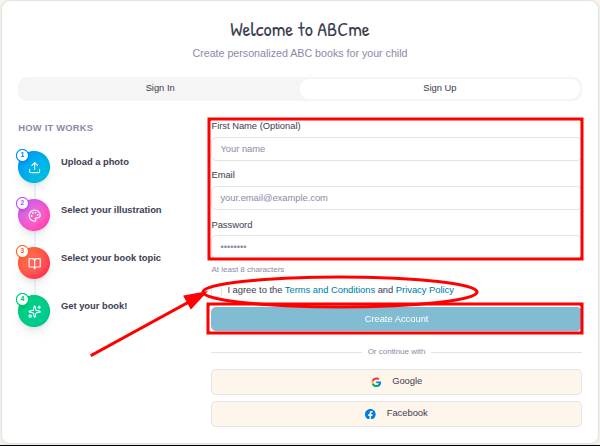Screen dimensions: 600x446
Task: Continue with Facebook button
Action: pos(396,414)
